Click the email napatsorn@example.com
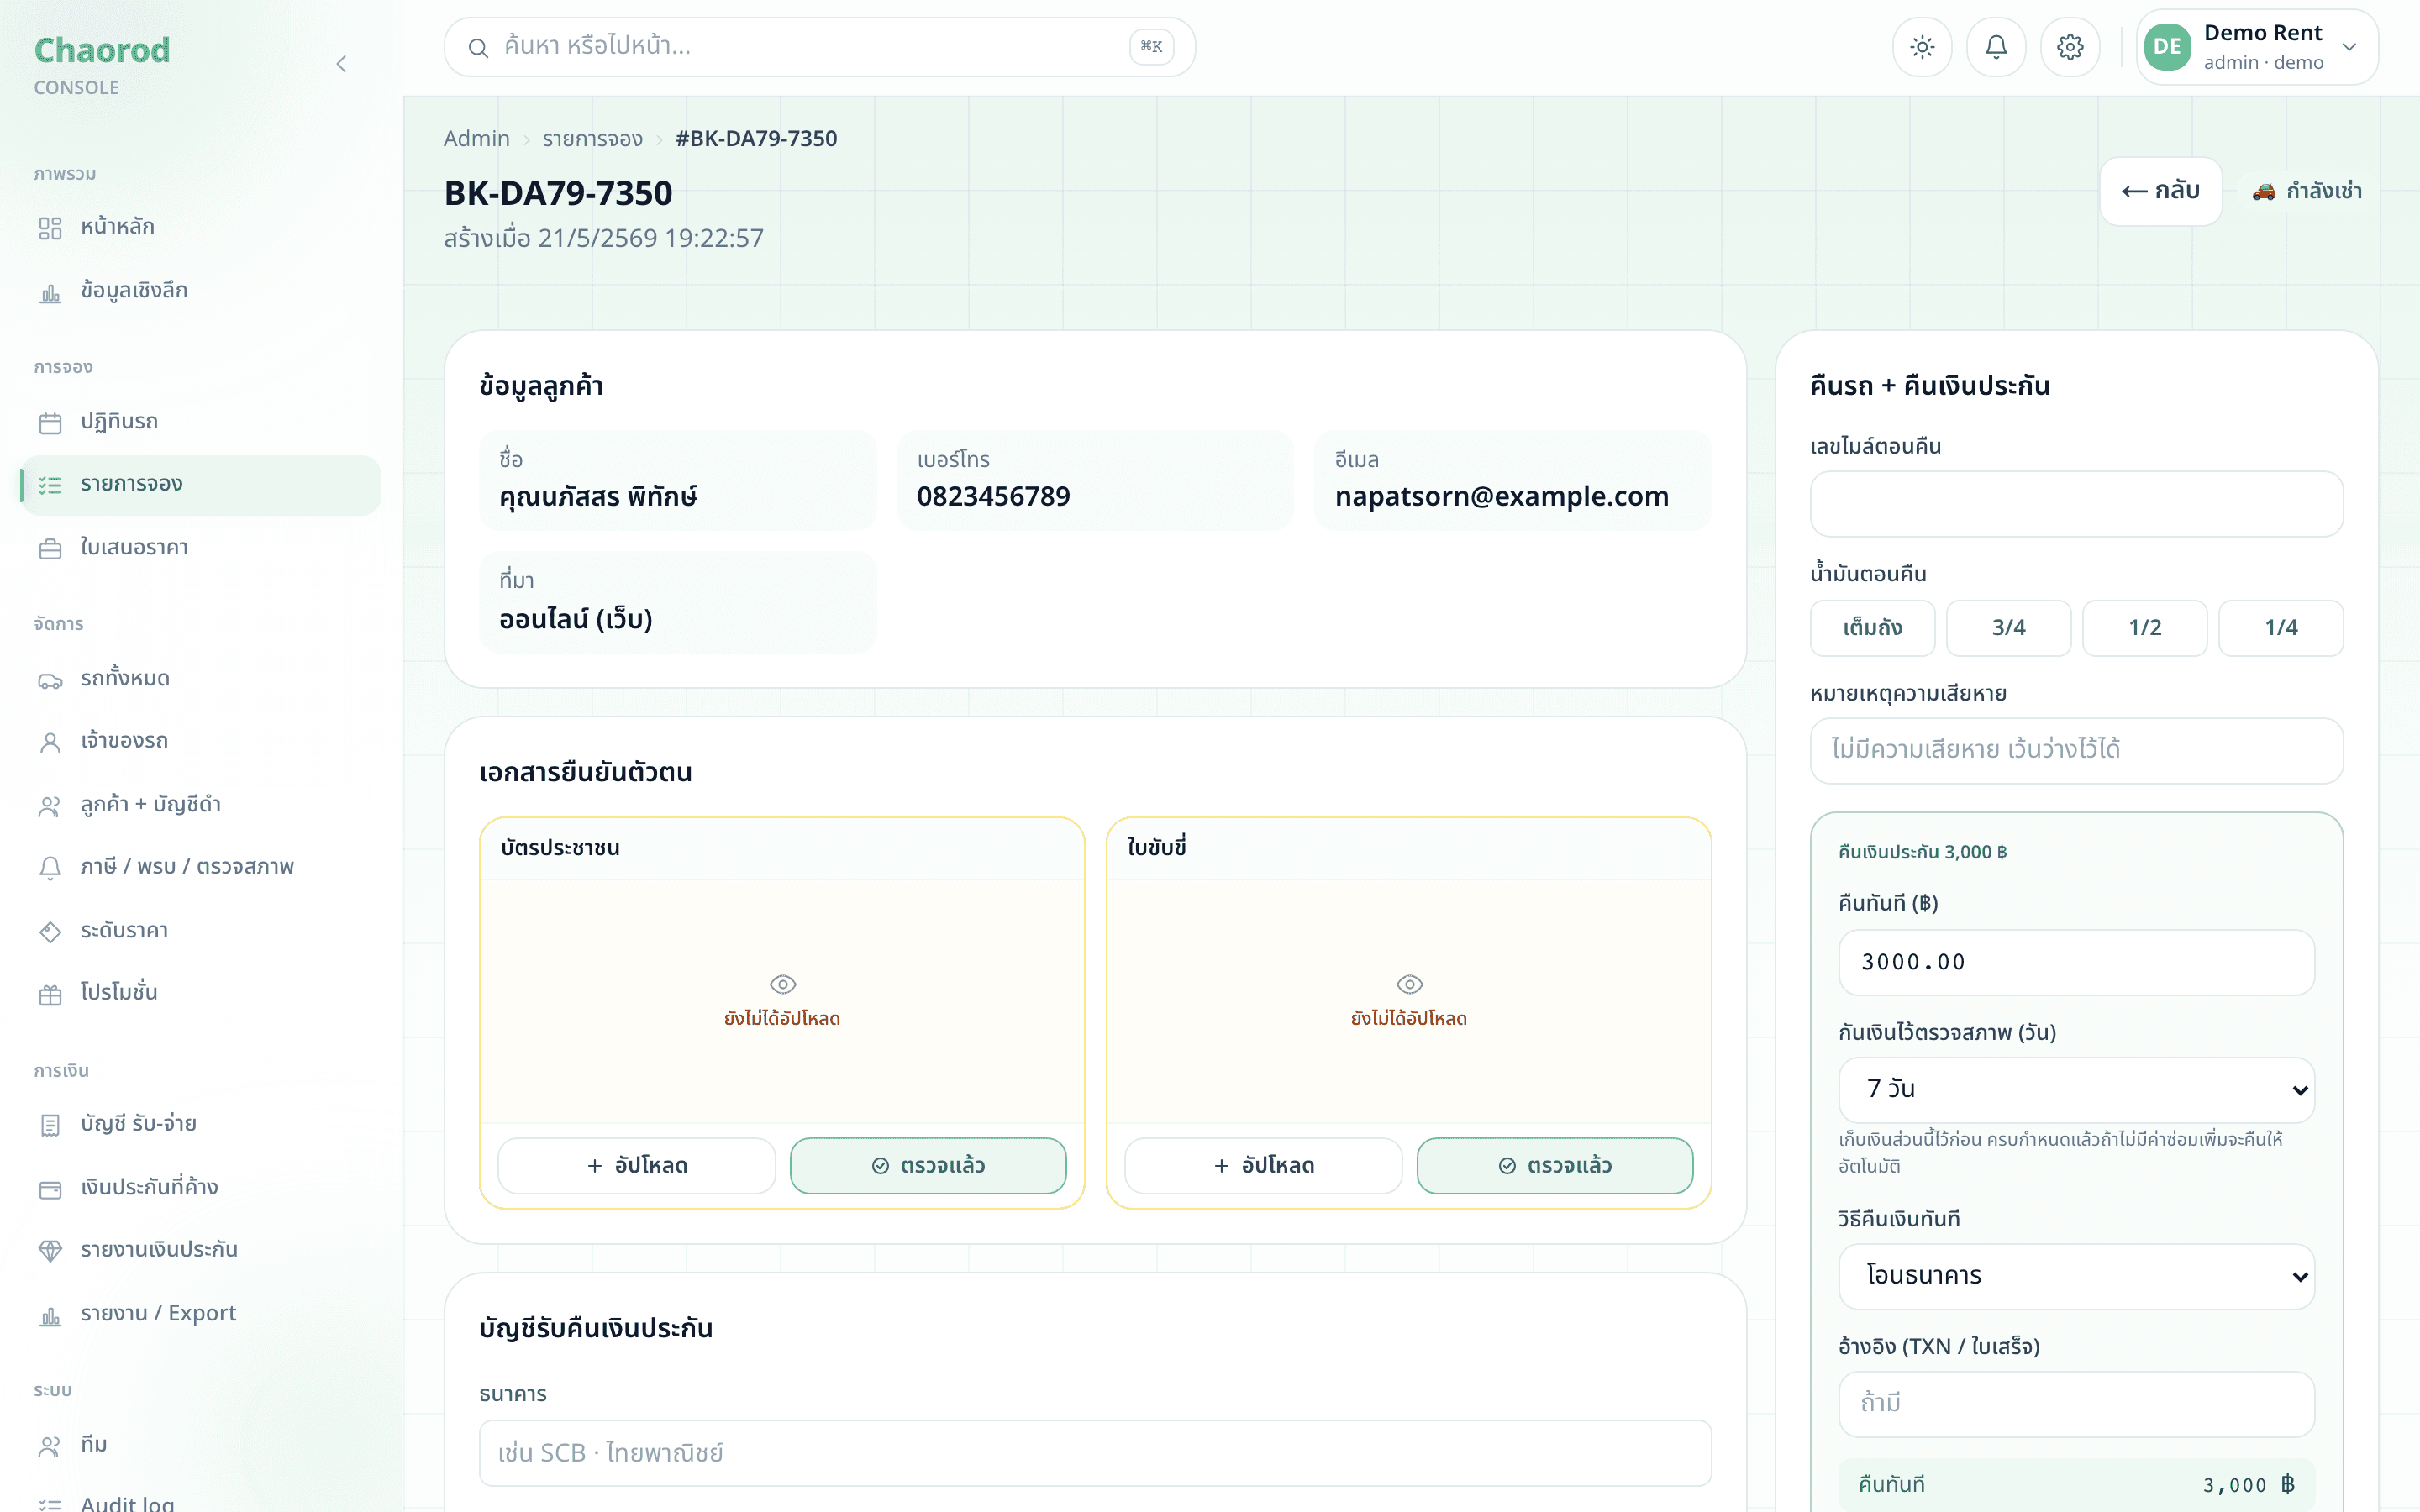Screen dimensions: 2420x1512 1502,497
